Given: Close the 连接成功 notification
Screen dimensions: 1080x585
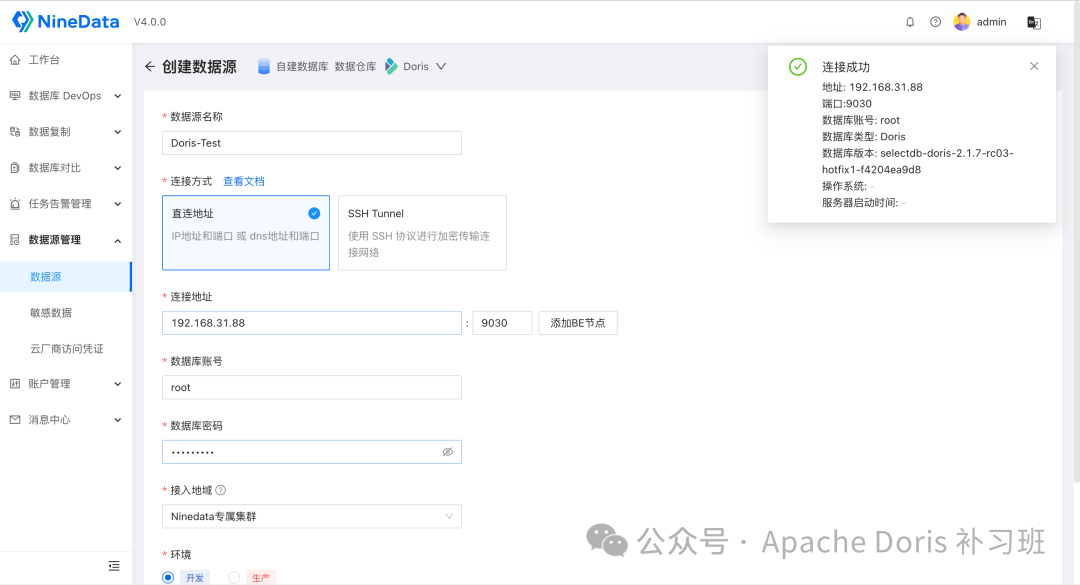Looking at the screenshot, I should click(1034, 66).
